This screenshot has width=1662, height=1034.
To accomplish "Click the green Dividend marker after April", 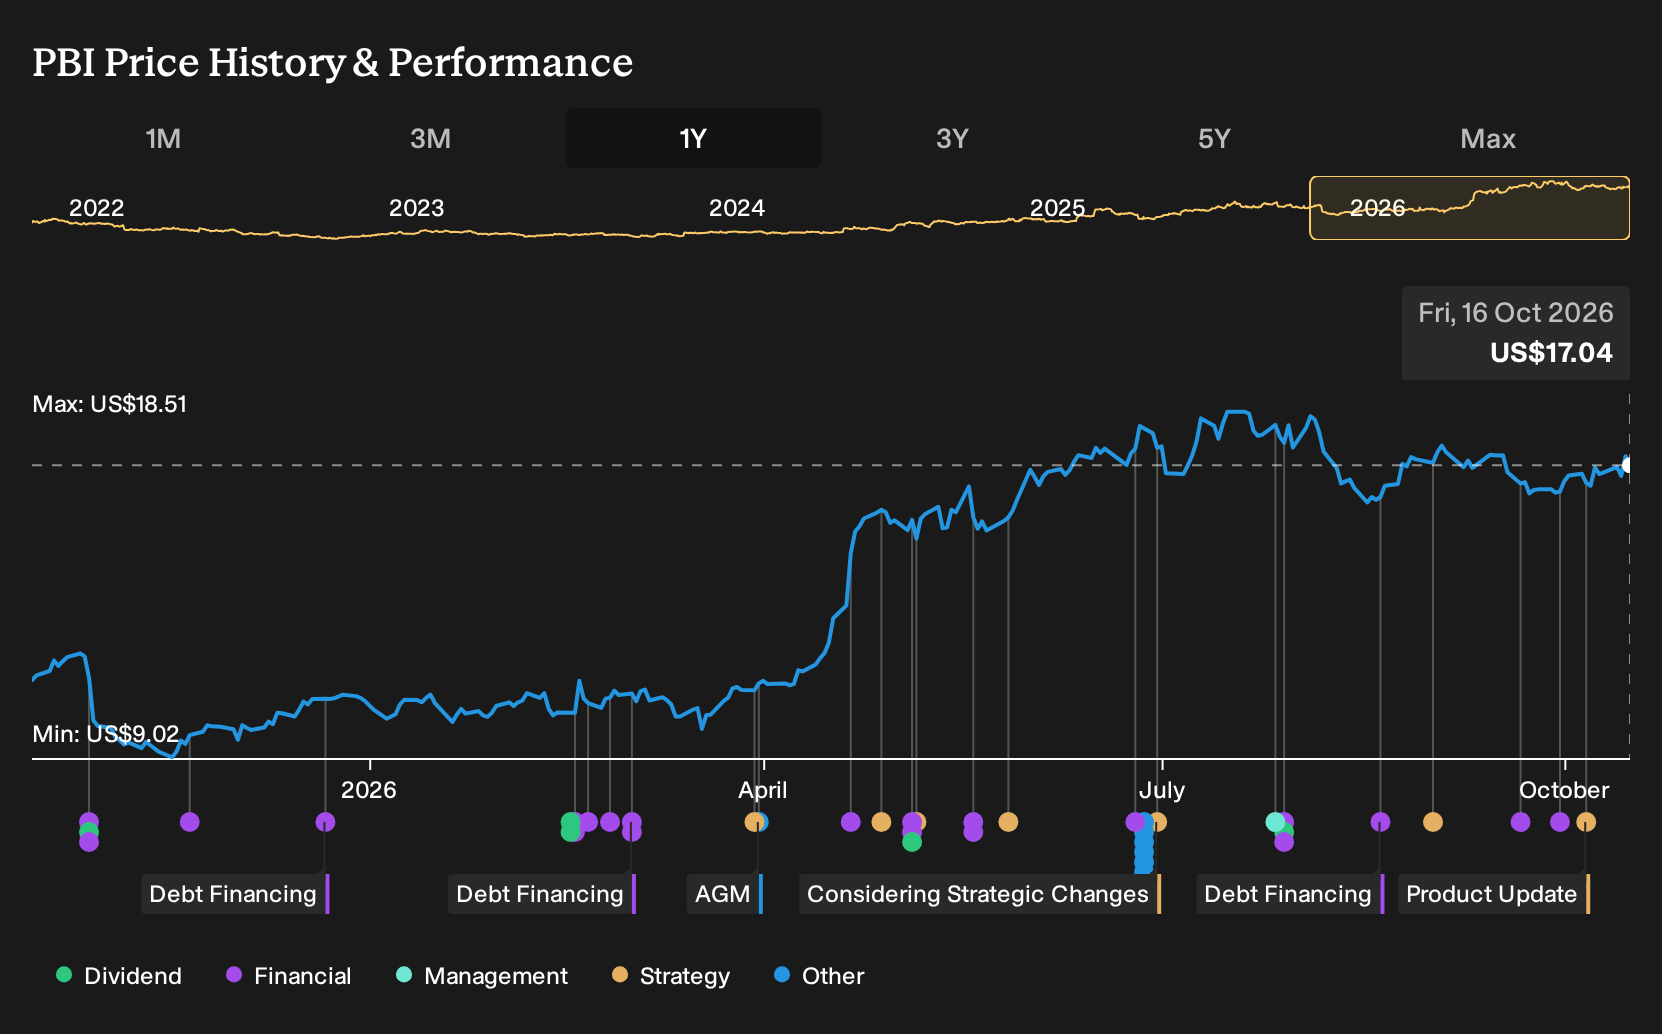I will coord(911,842).
